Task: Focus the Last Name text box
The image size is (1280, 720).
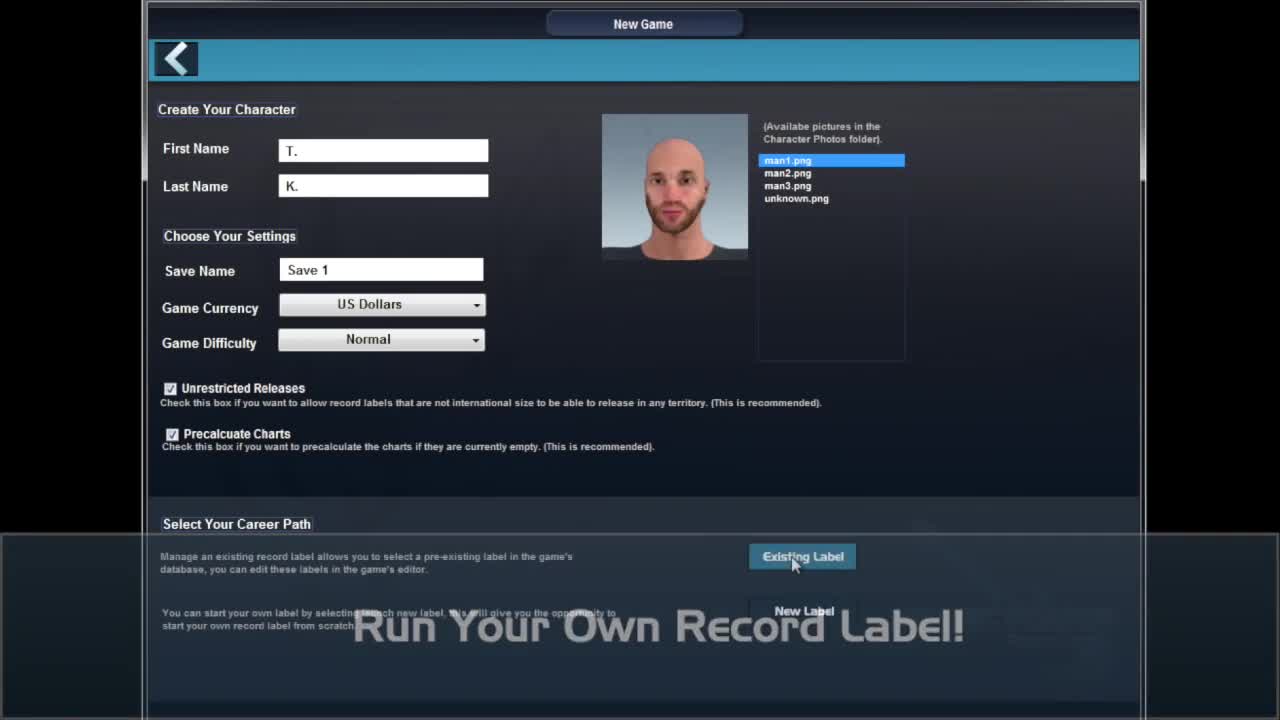Action: [383, 186]
